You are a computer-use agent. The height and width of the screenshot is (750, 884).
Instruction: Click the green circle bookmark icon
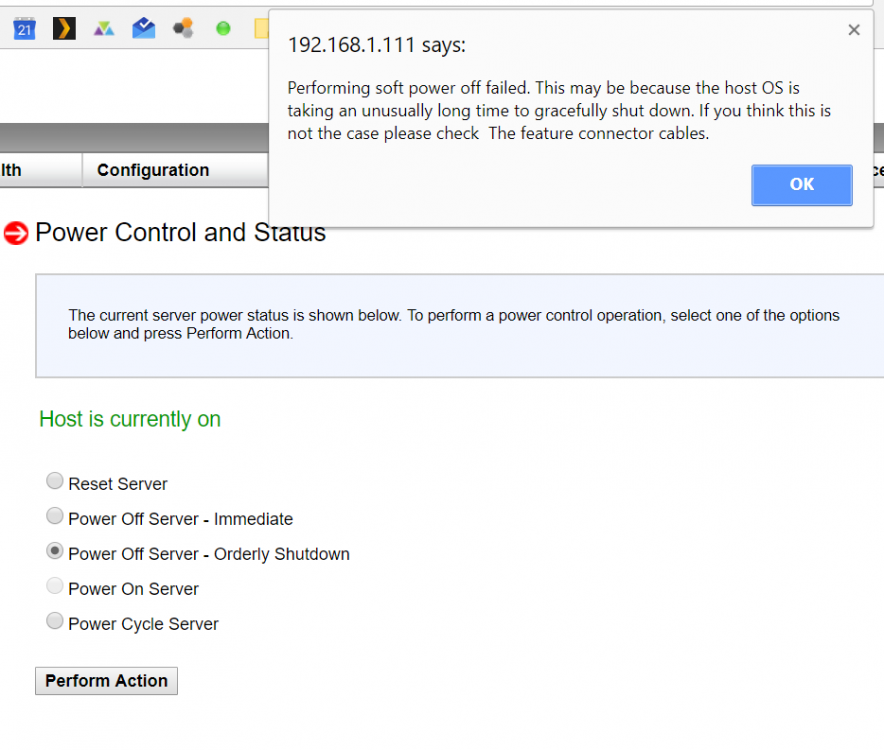pyautogui.click(x=223, y=28)
